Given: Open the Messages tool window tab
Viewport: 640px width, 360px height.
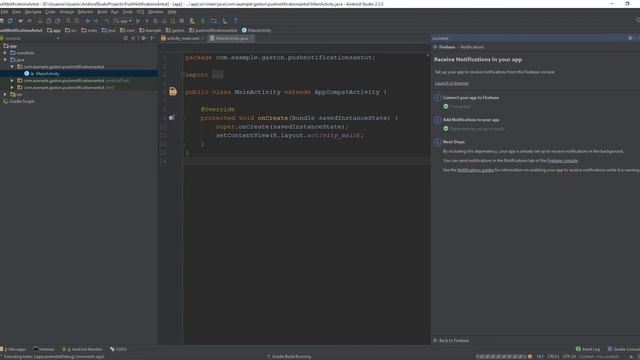Looking at the screenshot, I should 13,349.
